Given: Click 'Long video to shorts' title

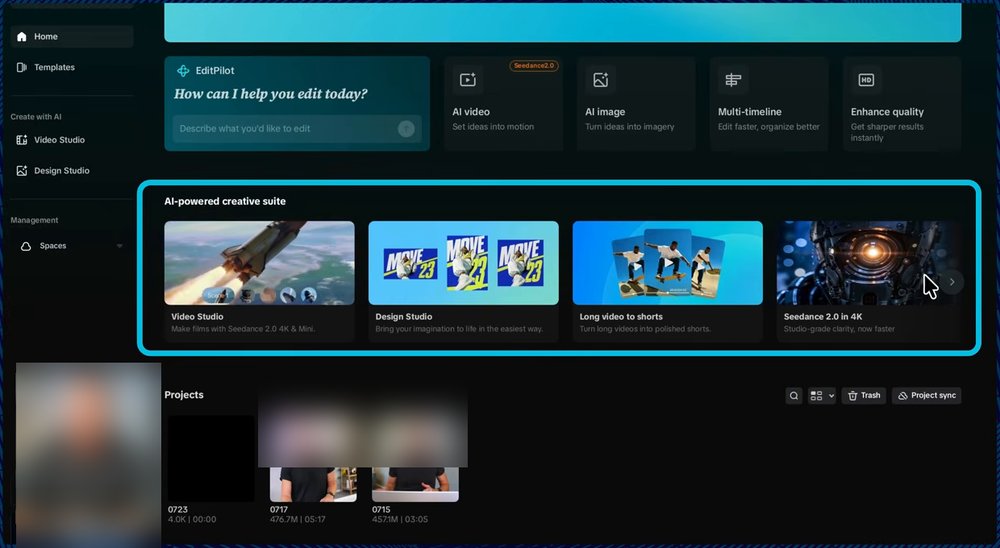Looking at the screenshot, I should click(x=621, y=316).
